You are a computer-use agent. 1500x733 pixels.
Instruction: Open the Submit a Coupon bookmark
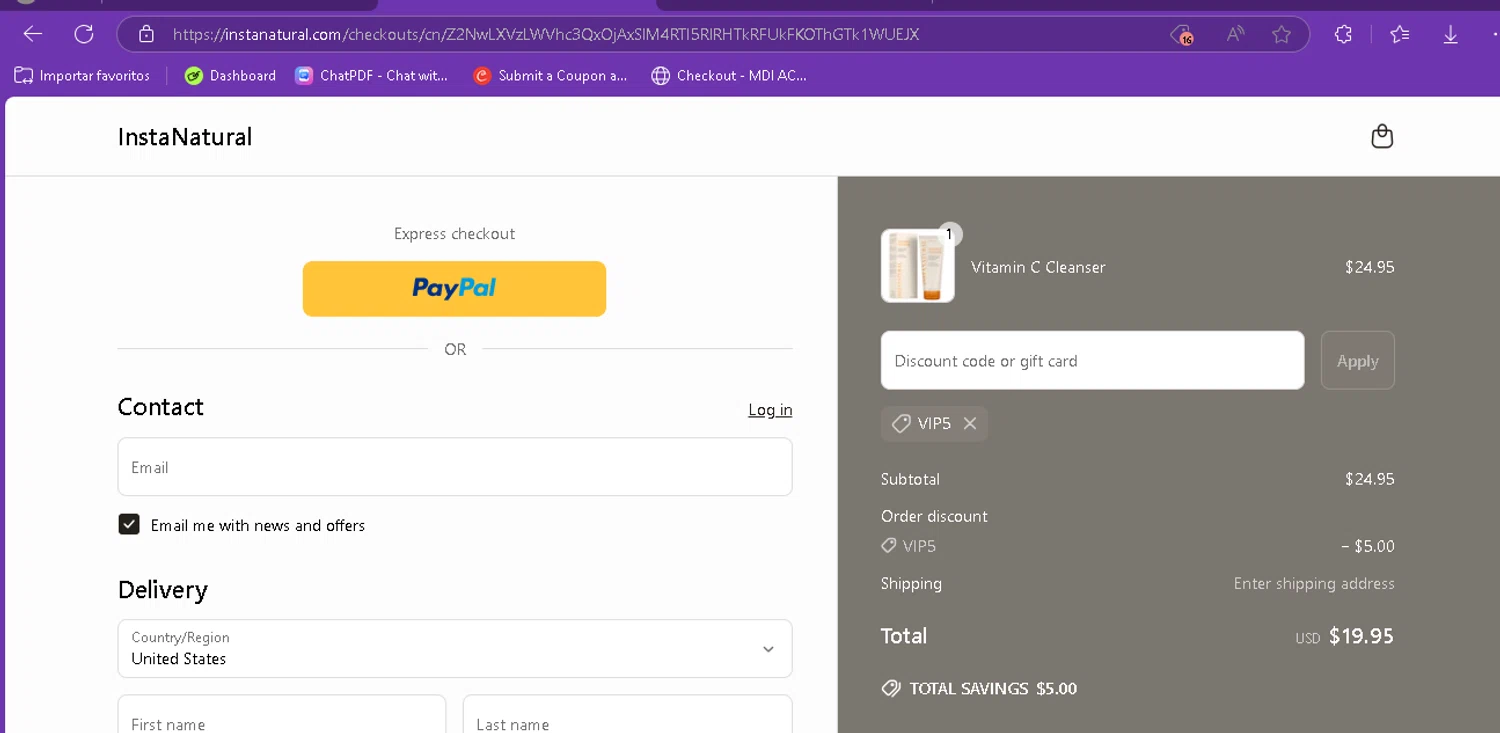coord(550,75)
